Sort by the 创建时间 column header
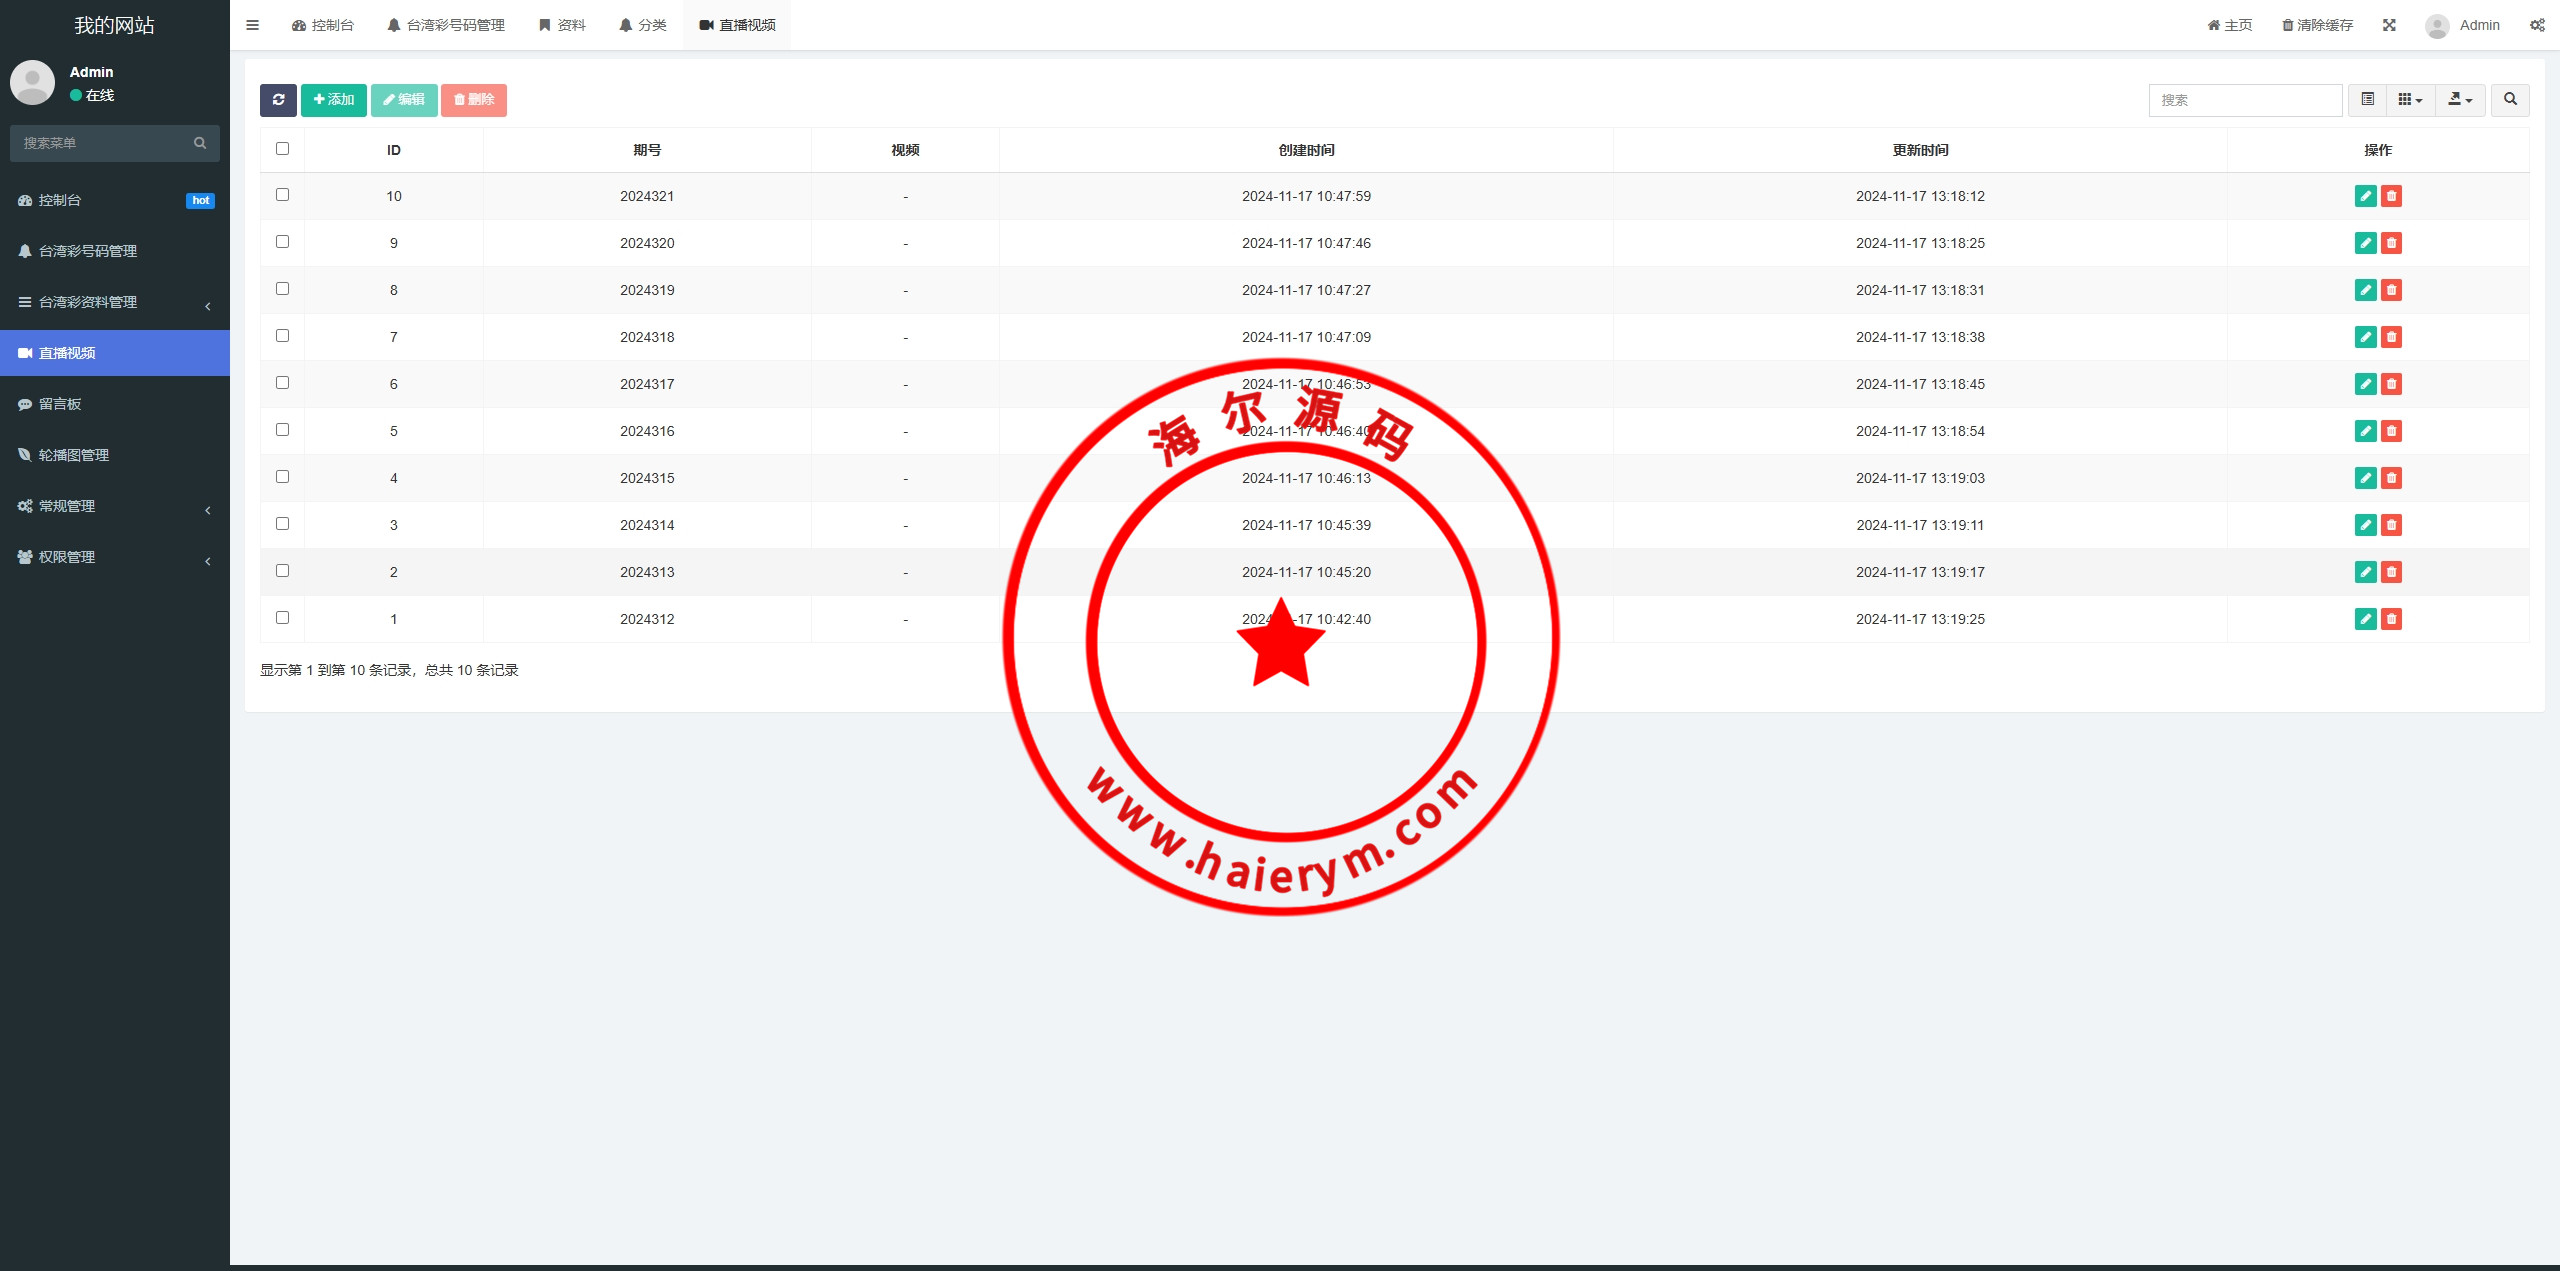Viewport: 2560px width, 1271px height. click(x=1306, y=150)
